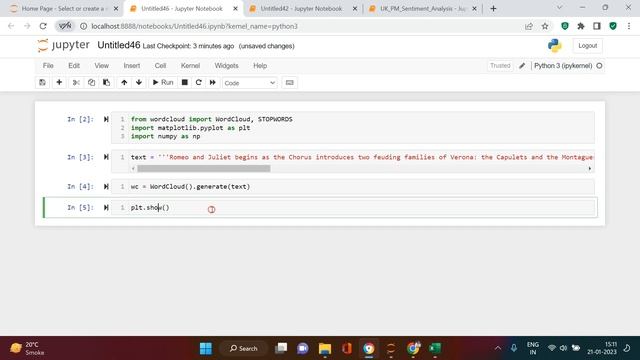Show hidden system tray icons chevron

click(x=498, y=348)
